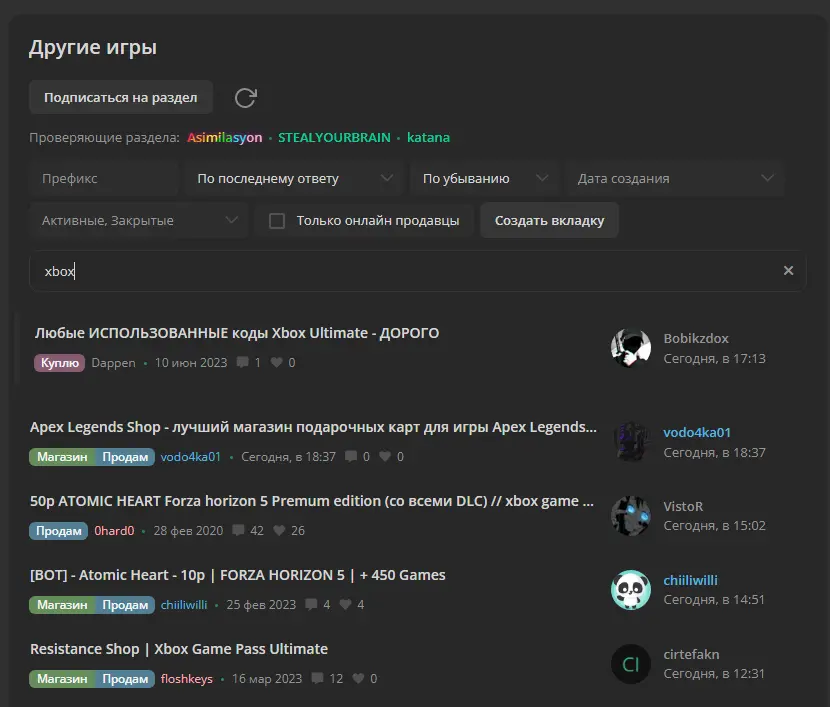
Task: Open chiiliwilli panda avatar
Action: coord(630,590)
